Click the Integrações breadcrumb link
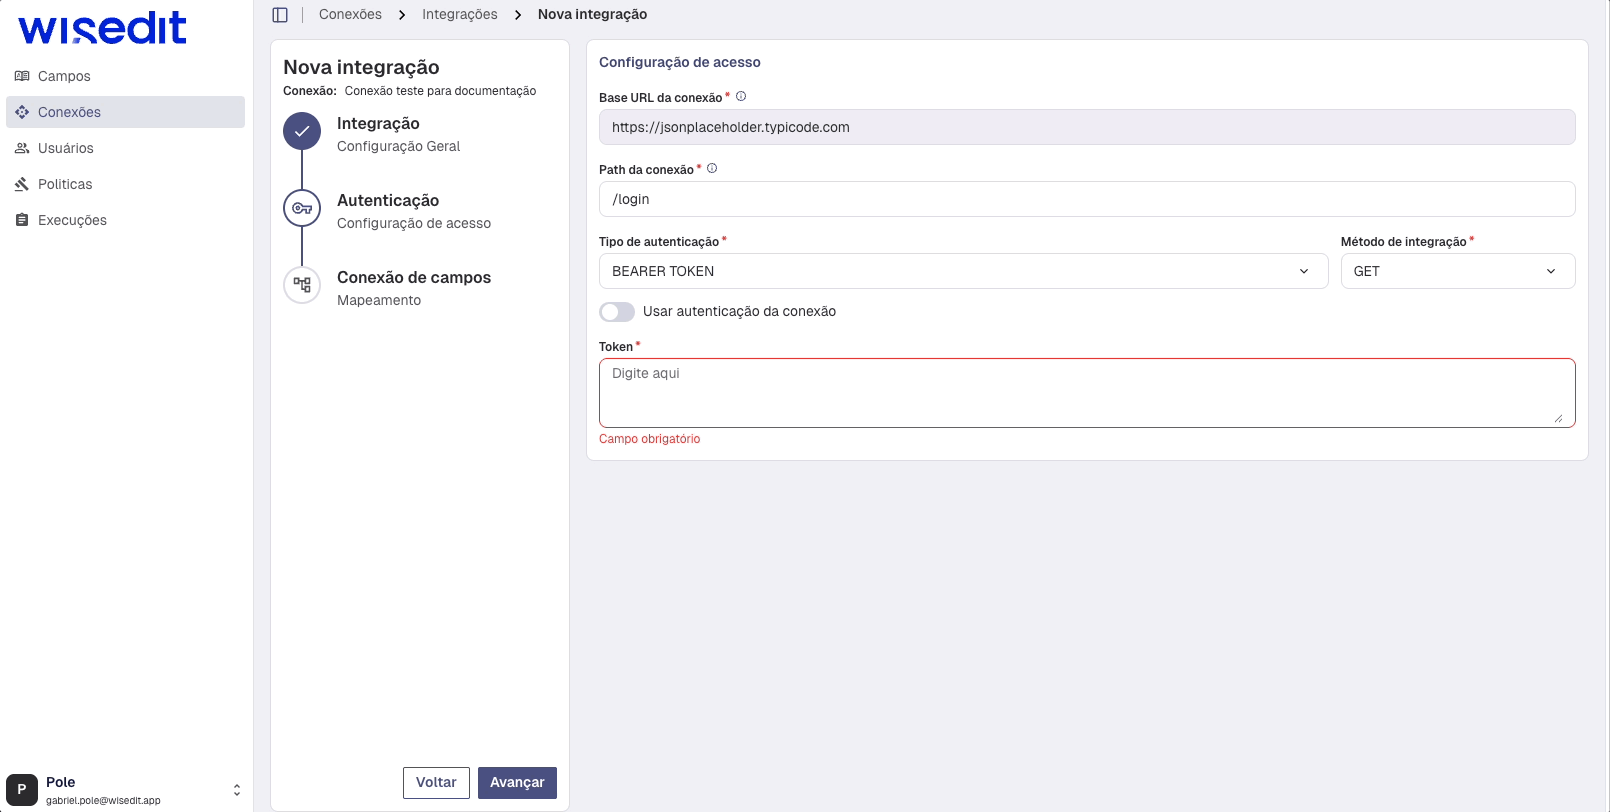 coord(459,15)
